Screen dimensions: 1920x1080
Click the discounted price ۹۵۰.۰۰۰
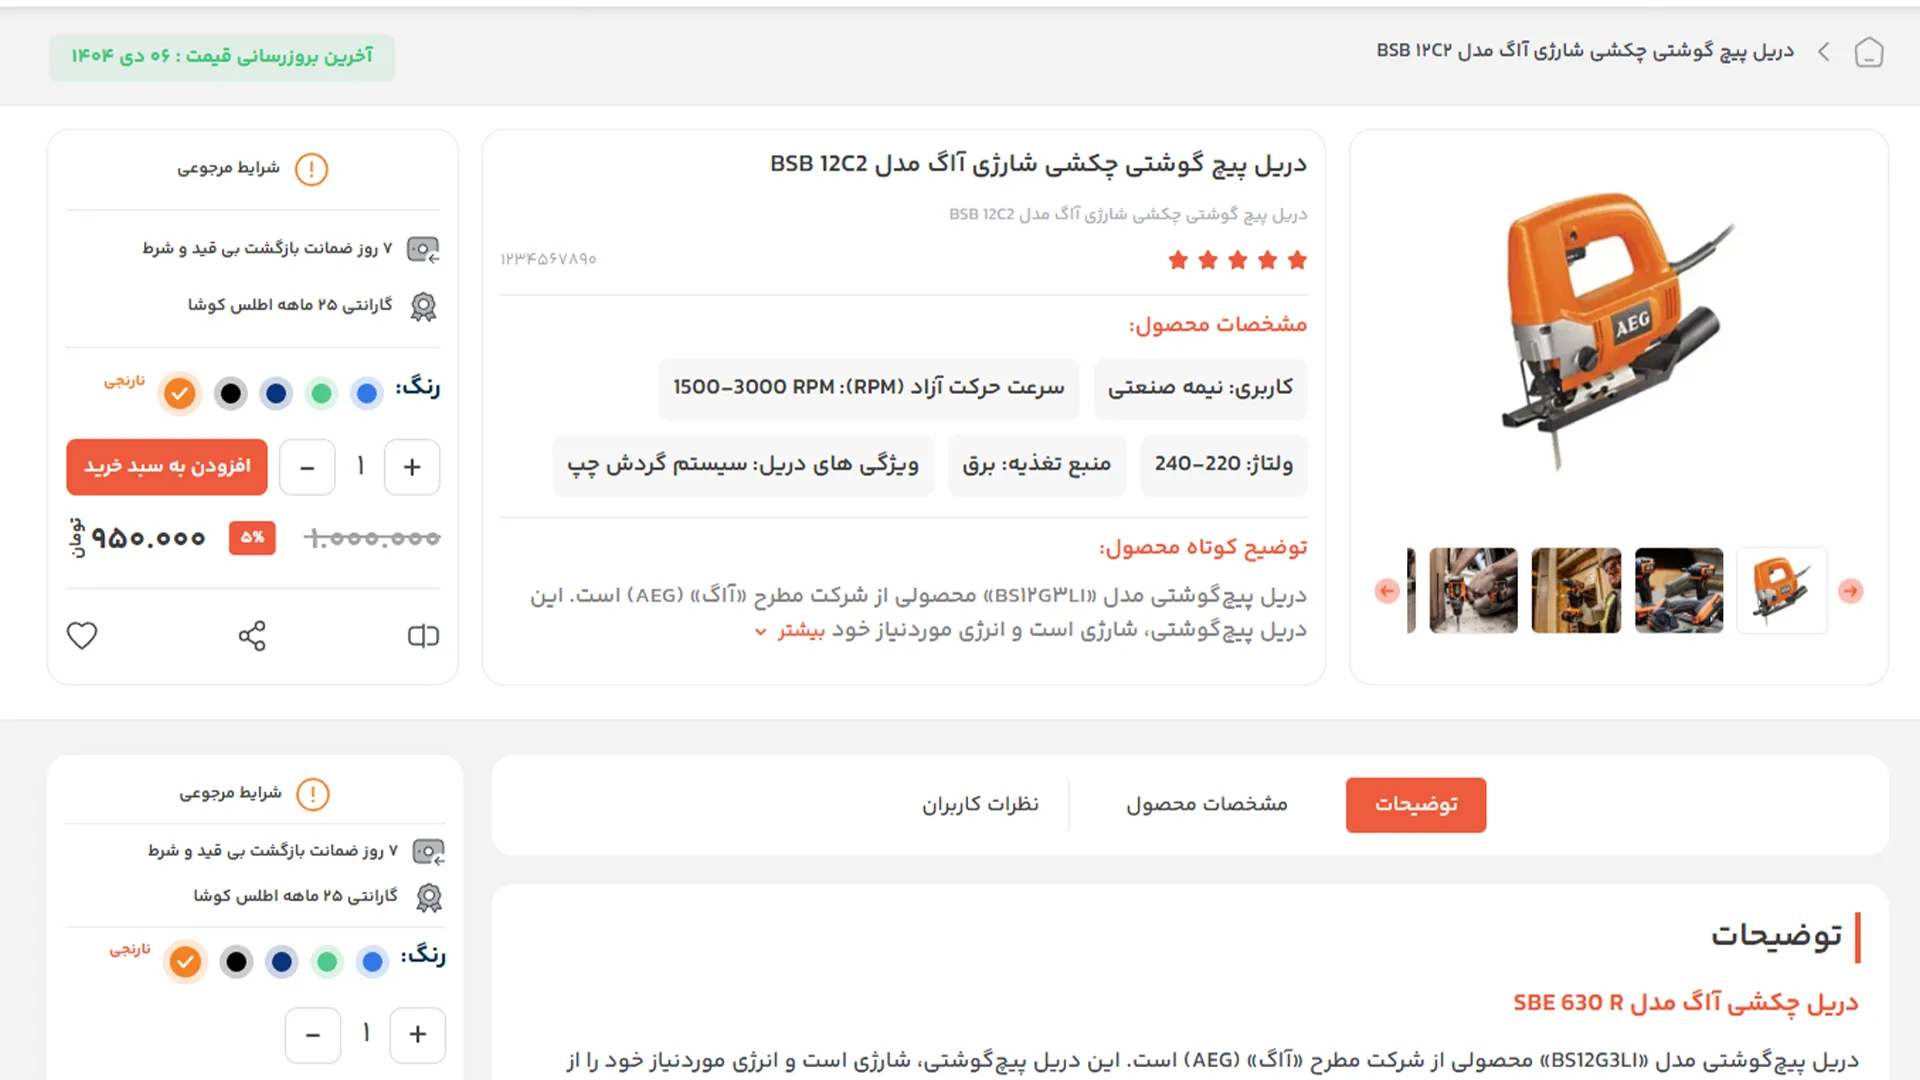(x=148, y=539)
